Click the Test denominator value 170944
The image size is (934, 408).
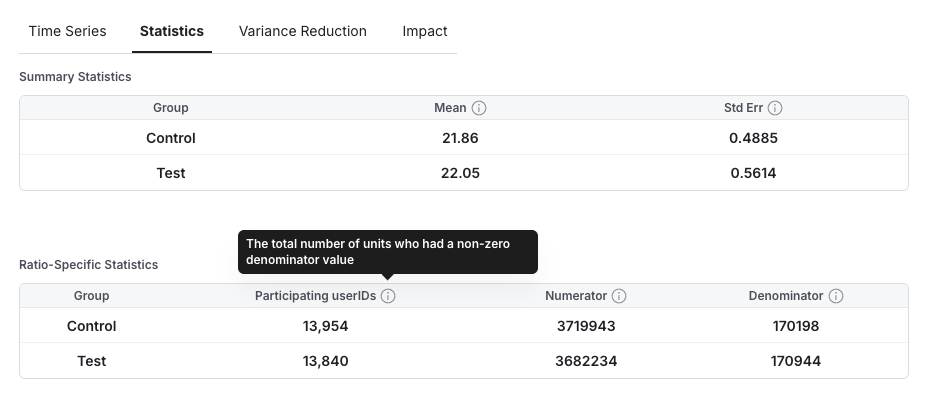[796, 361]
